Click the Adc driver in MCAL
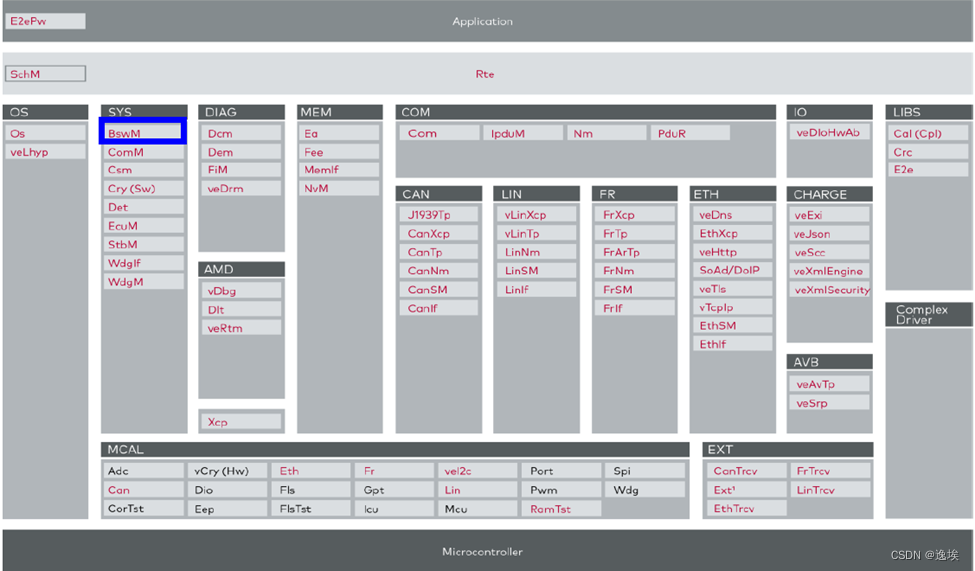 144,471
